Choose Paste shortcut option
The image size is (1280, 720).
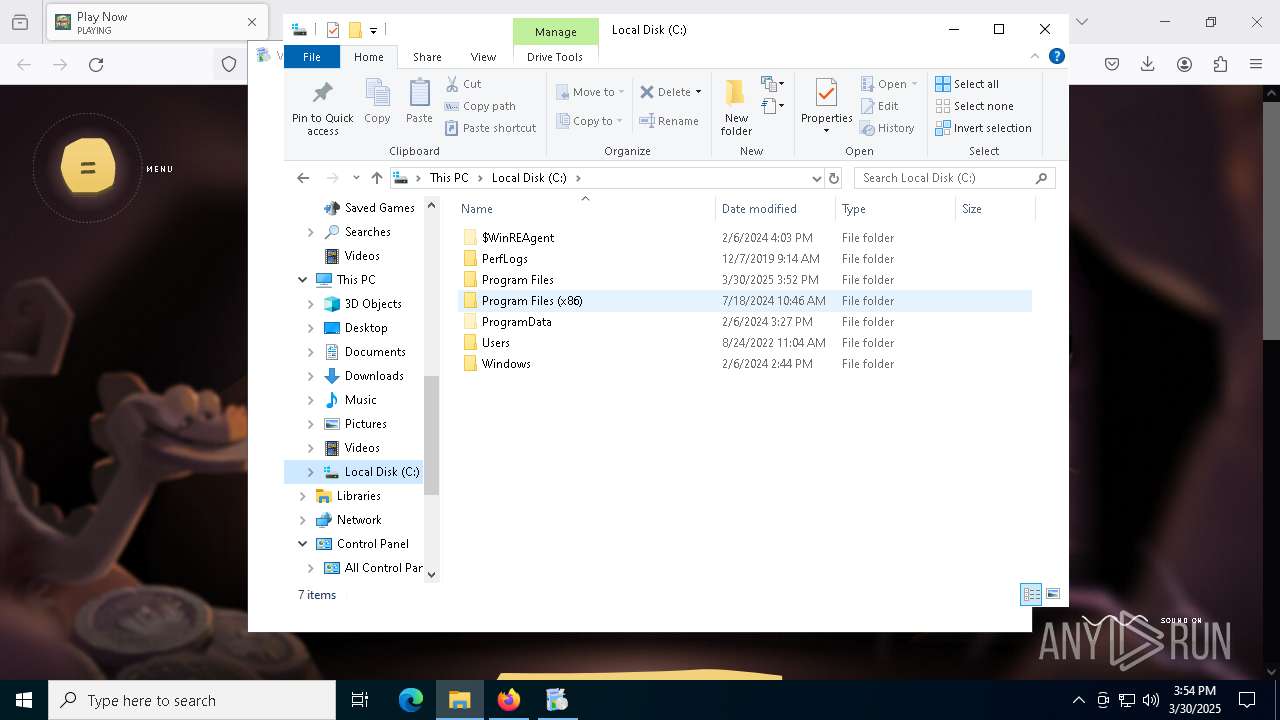[x=490, y=128]
